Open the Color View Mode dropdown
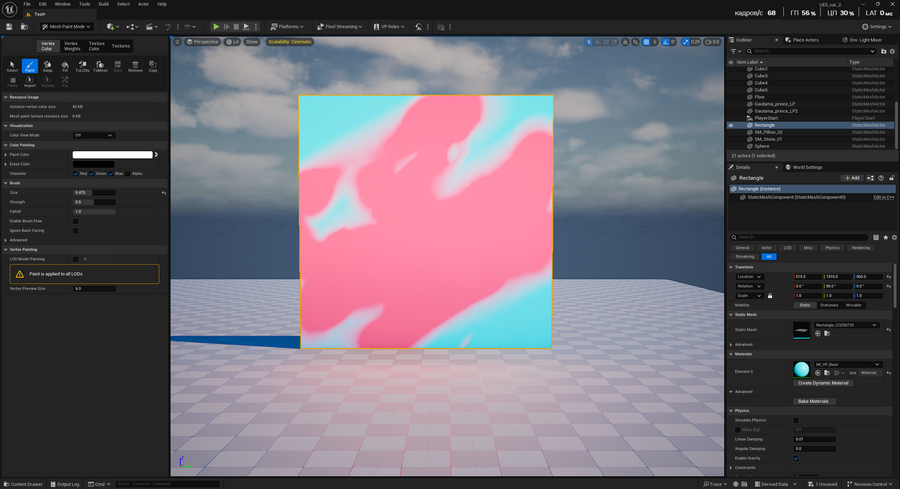The width and height of the screenshot is (900, 489). click(94, 135)
